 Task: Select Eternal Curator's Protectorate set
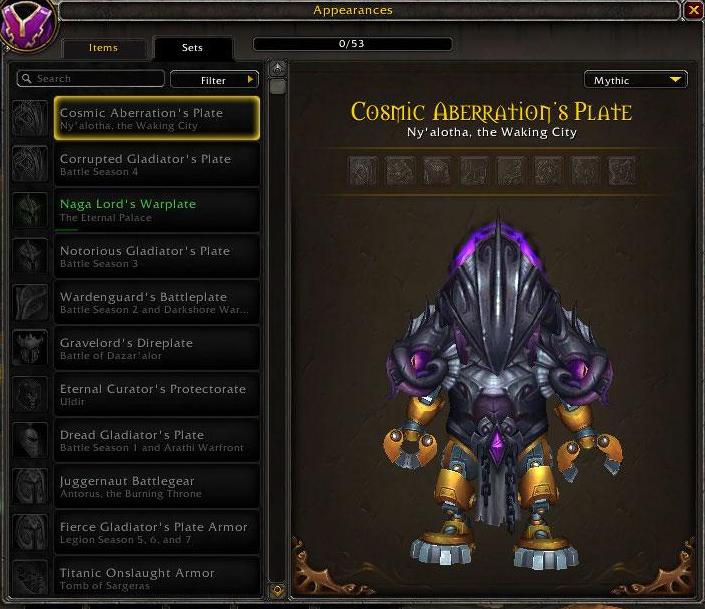(x=157, y=394)
